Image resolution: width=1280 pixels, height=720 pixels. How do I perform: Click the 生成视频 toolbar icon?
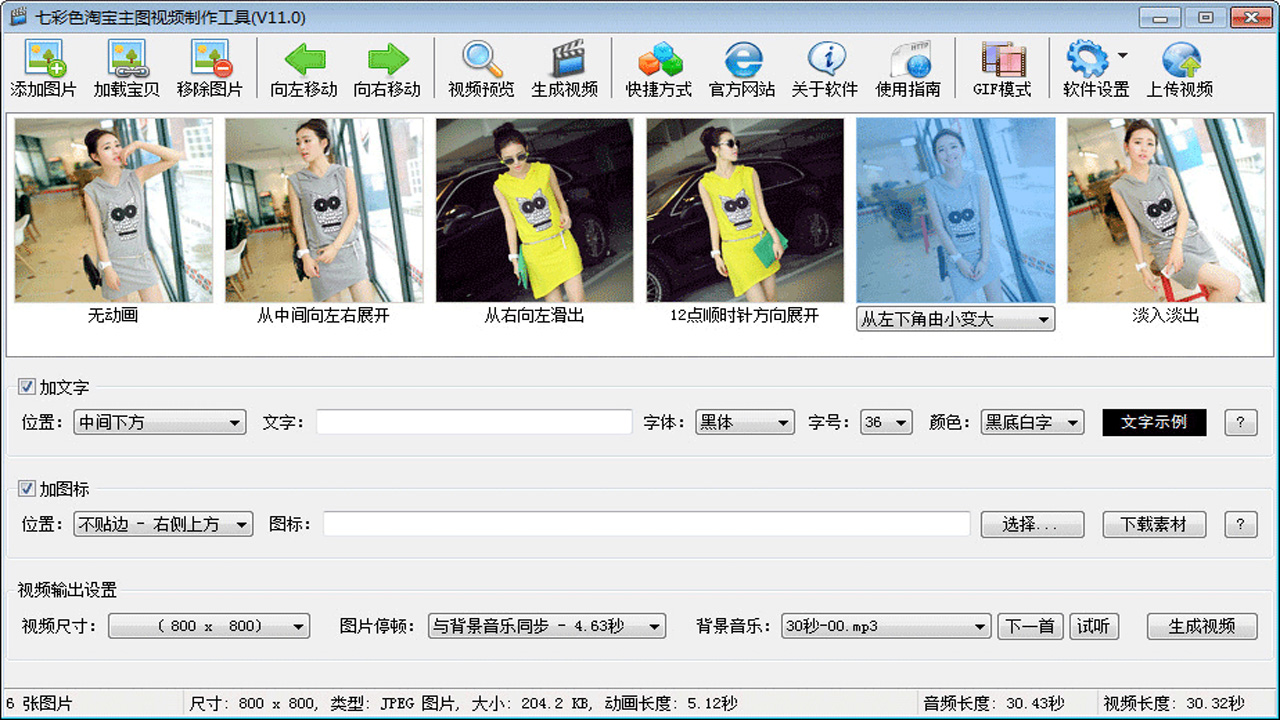[x=566, y=68]
